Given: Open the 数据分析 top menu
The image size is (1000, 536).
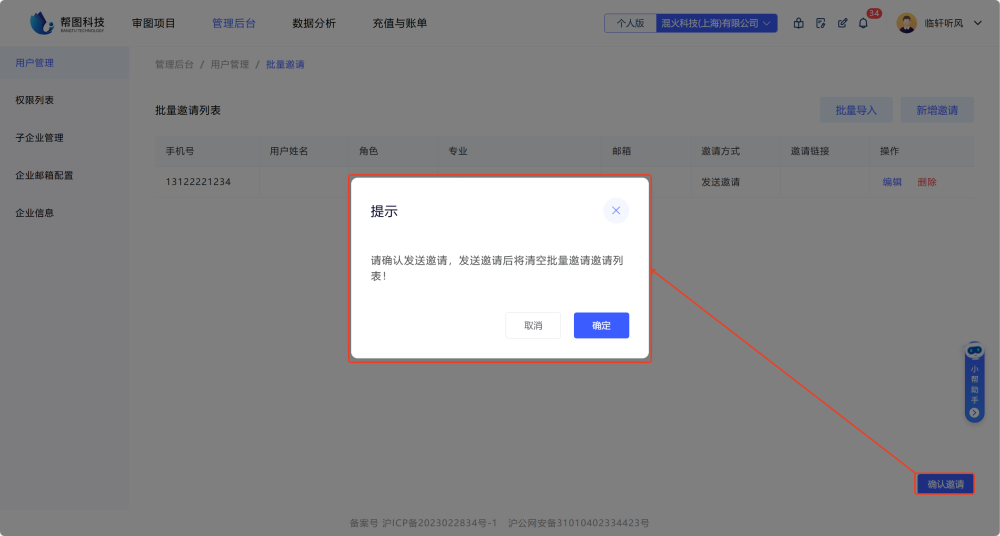Looking at the screenshot, I should 314,23.
